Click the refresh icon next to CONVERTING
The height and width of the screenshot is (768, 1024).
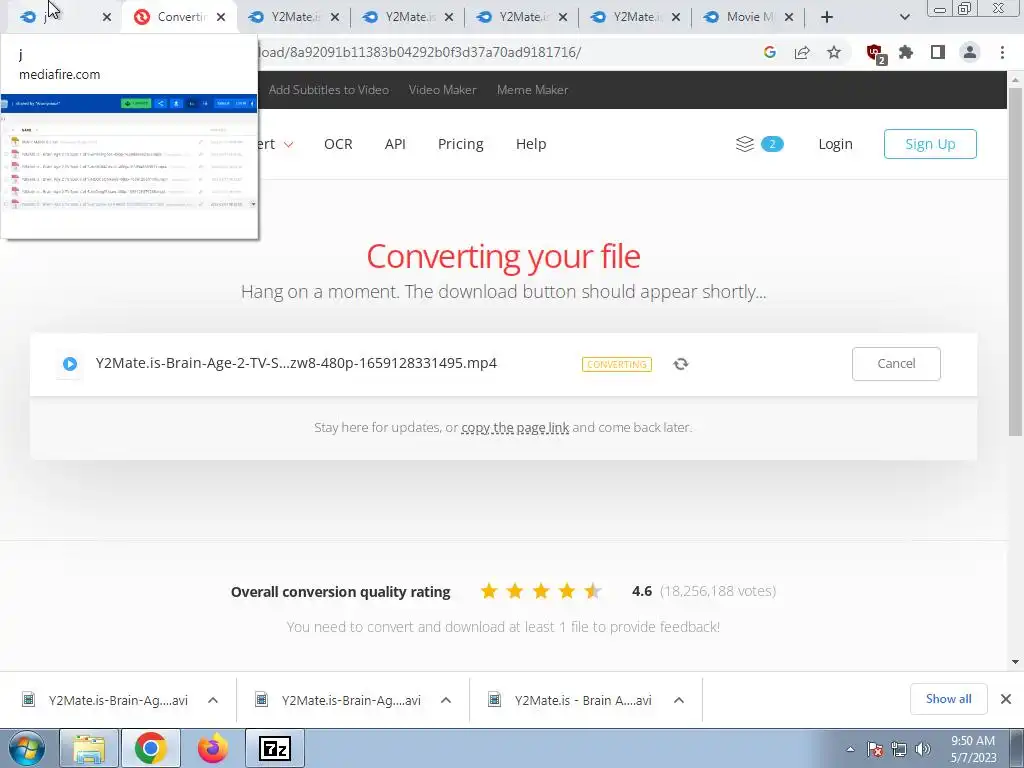pyautogui.click(x=680, y=364)
